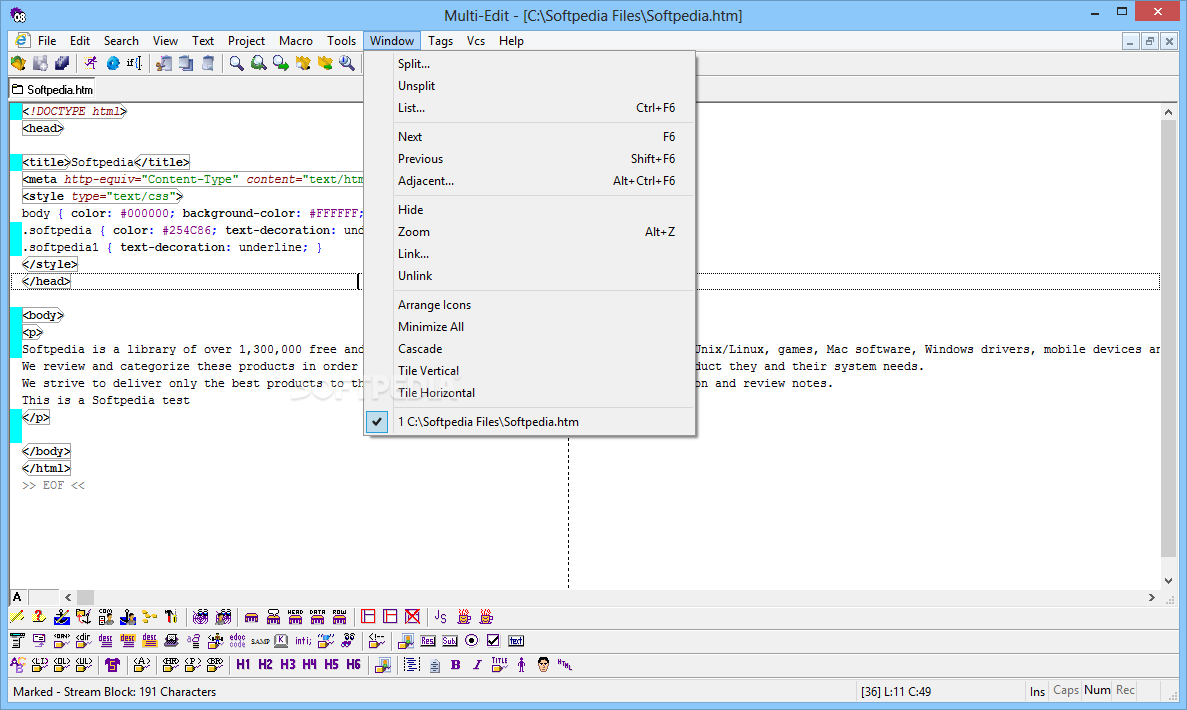Click the <!-- comment tag icon
Viewport: 1187px width, 710px height.
tap(376, 641)
